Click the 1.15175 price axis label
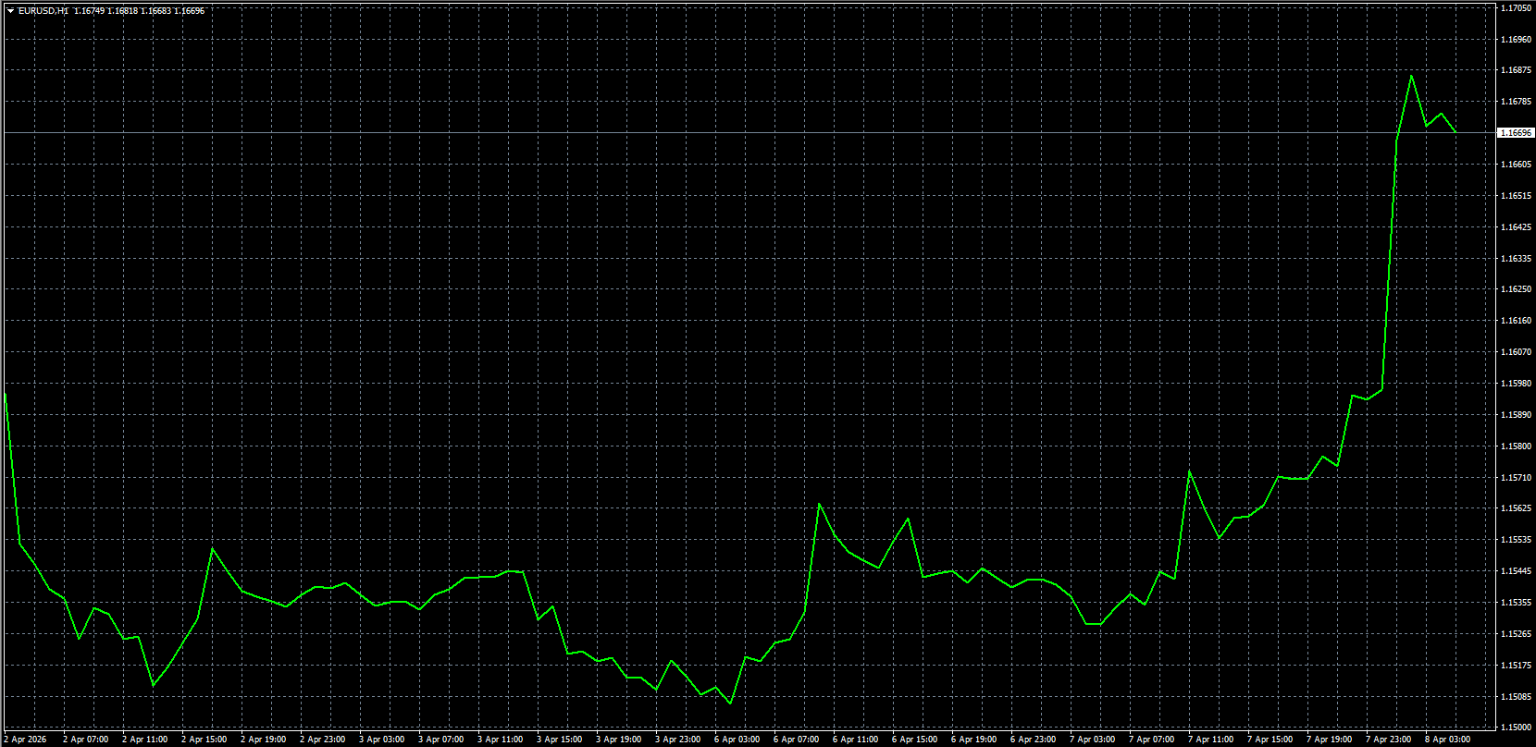The height and width of the screenshot is (747, 1536). pyautogui.click(x=1516, y=666)
